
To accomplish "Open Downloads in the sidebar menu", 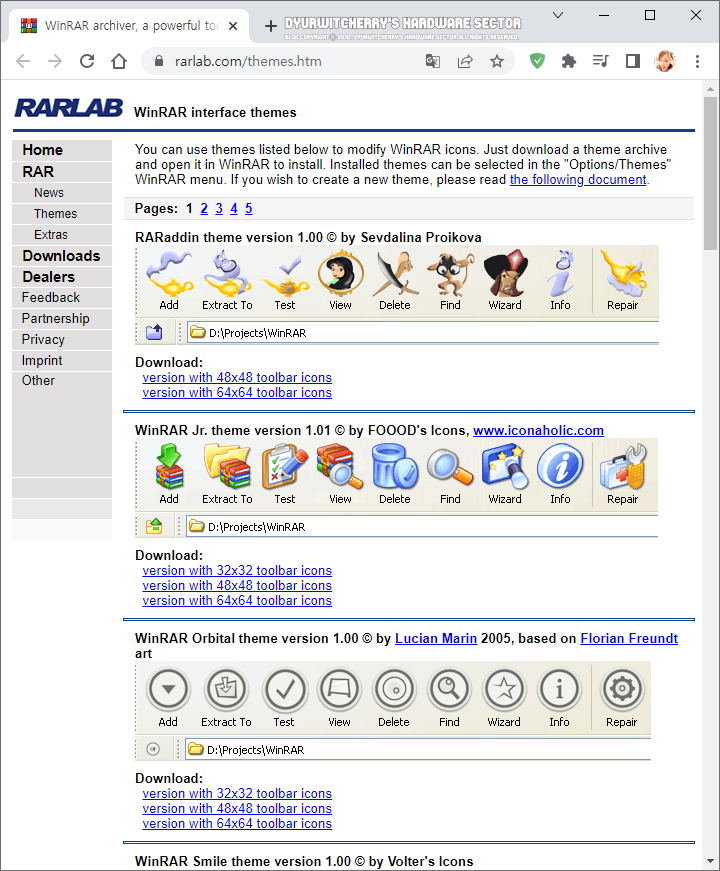I will (x=62, y=256).
